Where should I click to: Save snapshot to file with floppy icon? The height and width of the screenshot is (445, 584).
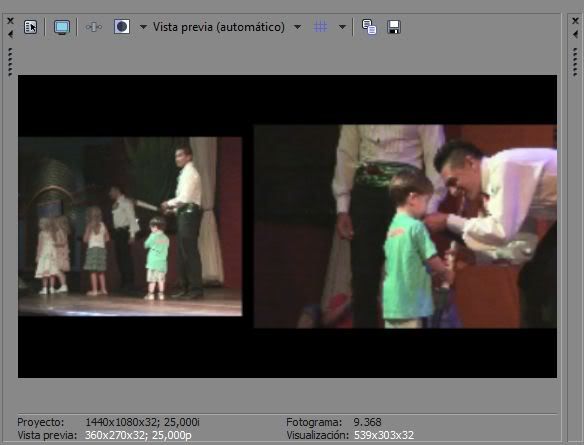point(394,27)
